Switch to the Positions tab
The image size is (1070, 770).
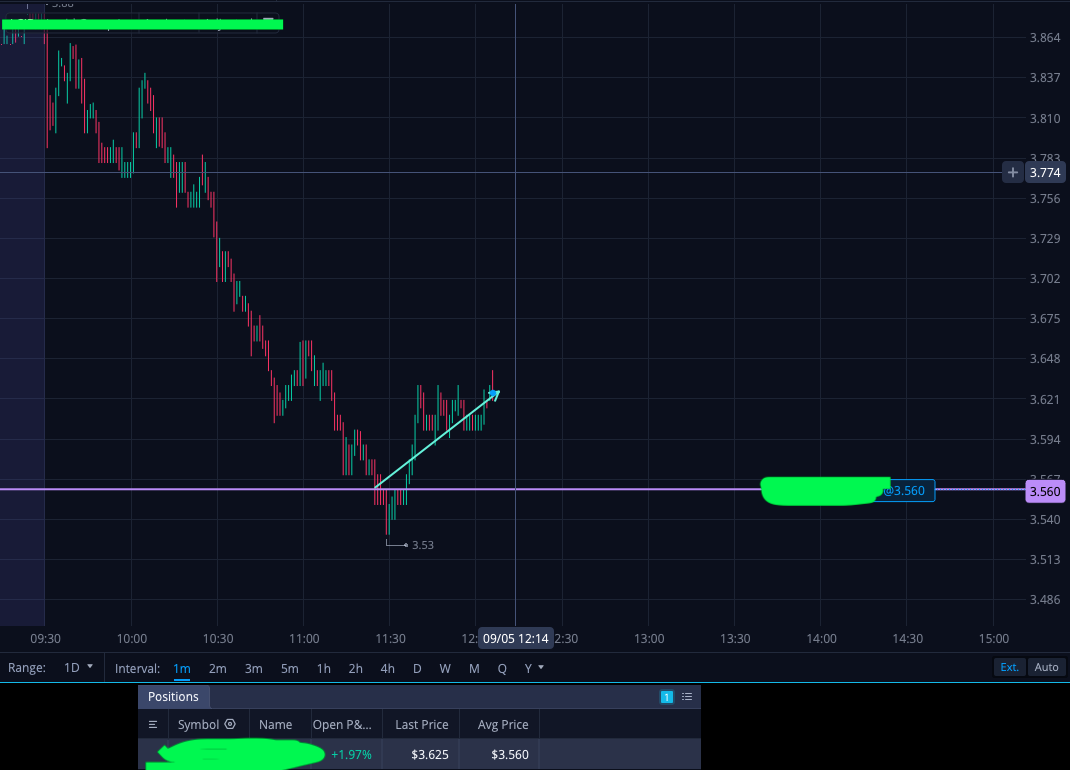pyautogui.click(x=173, y=696)
